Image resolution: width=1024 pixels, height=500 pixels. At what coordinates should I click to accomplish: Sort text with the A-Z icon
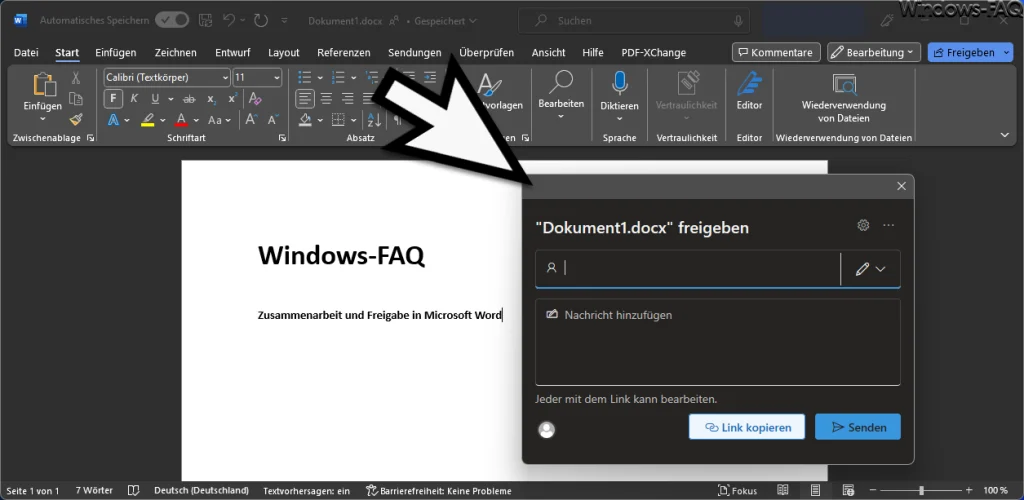(x=374, y=120)
